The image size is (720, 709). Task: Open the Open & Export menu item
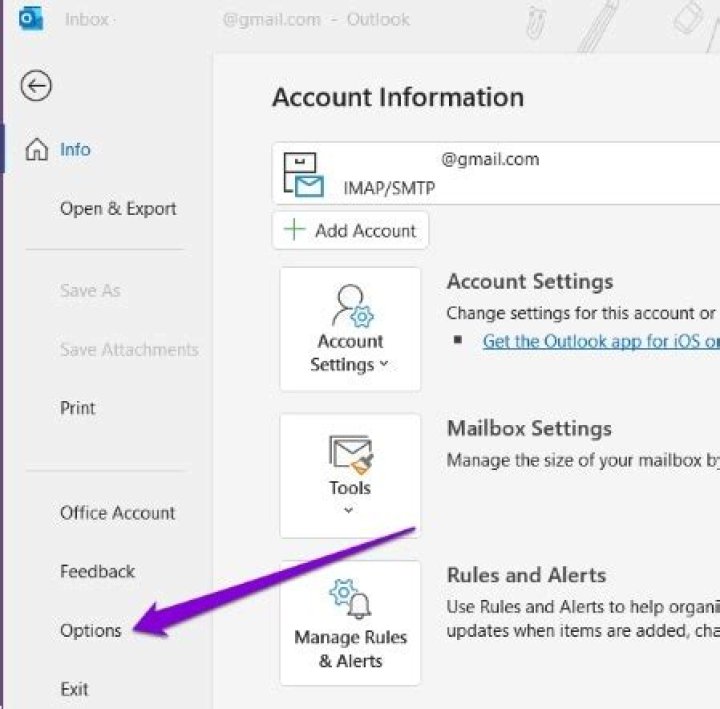[x=118, y=209]
